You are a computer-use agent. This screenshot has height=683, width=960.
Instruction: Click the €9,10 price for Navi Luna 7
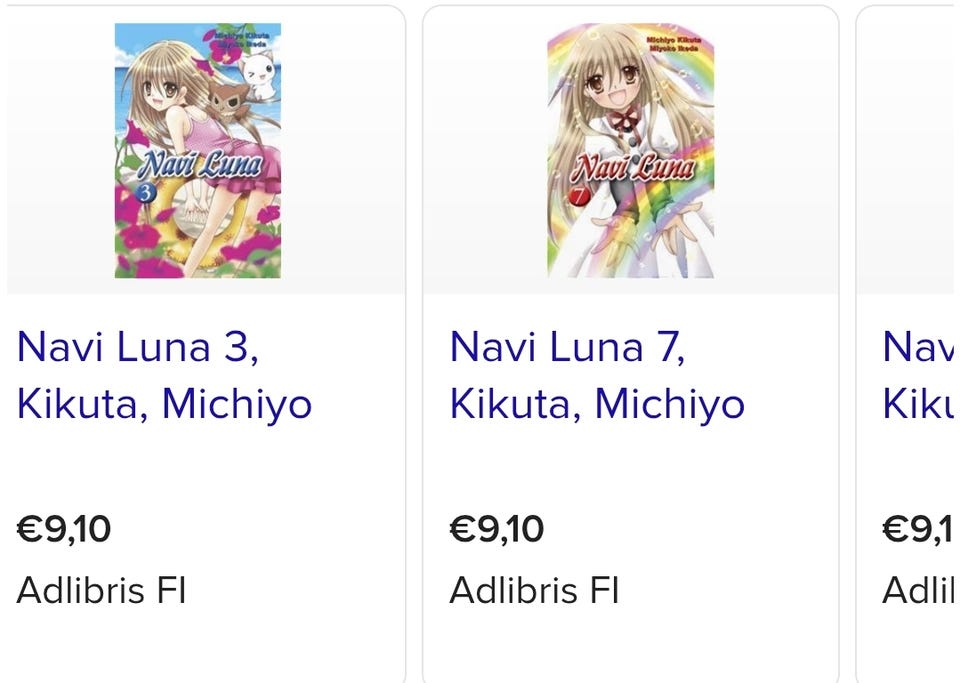click(497, 529)
